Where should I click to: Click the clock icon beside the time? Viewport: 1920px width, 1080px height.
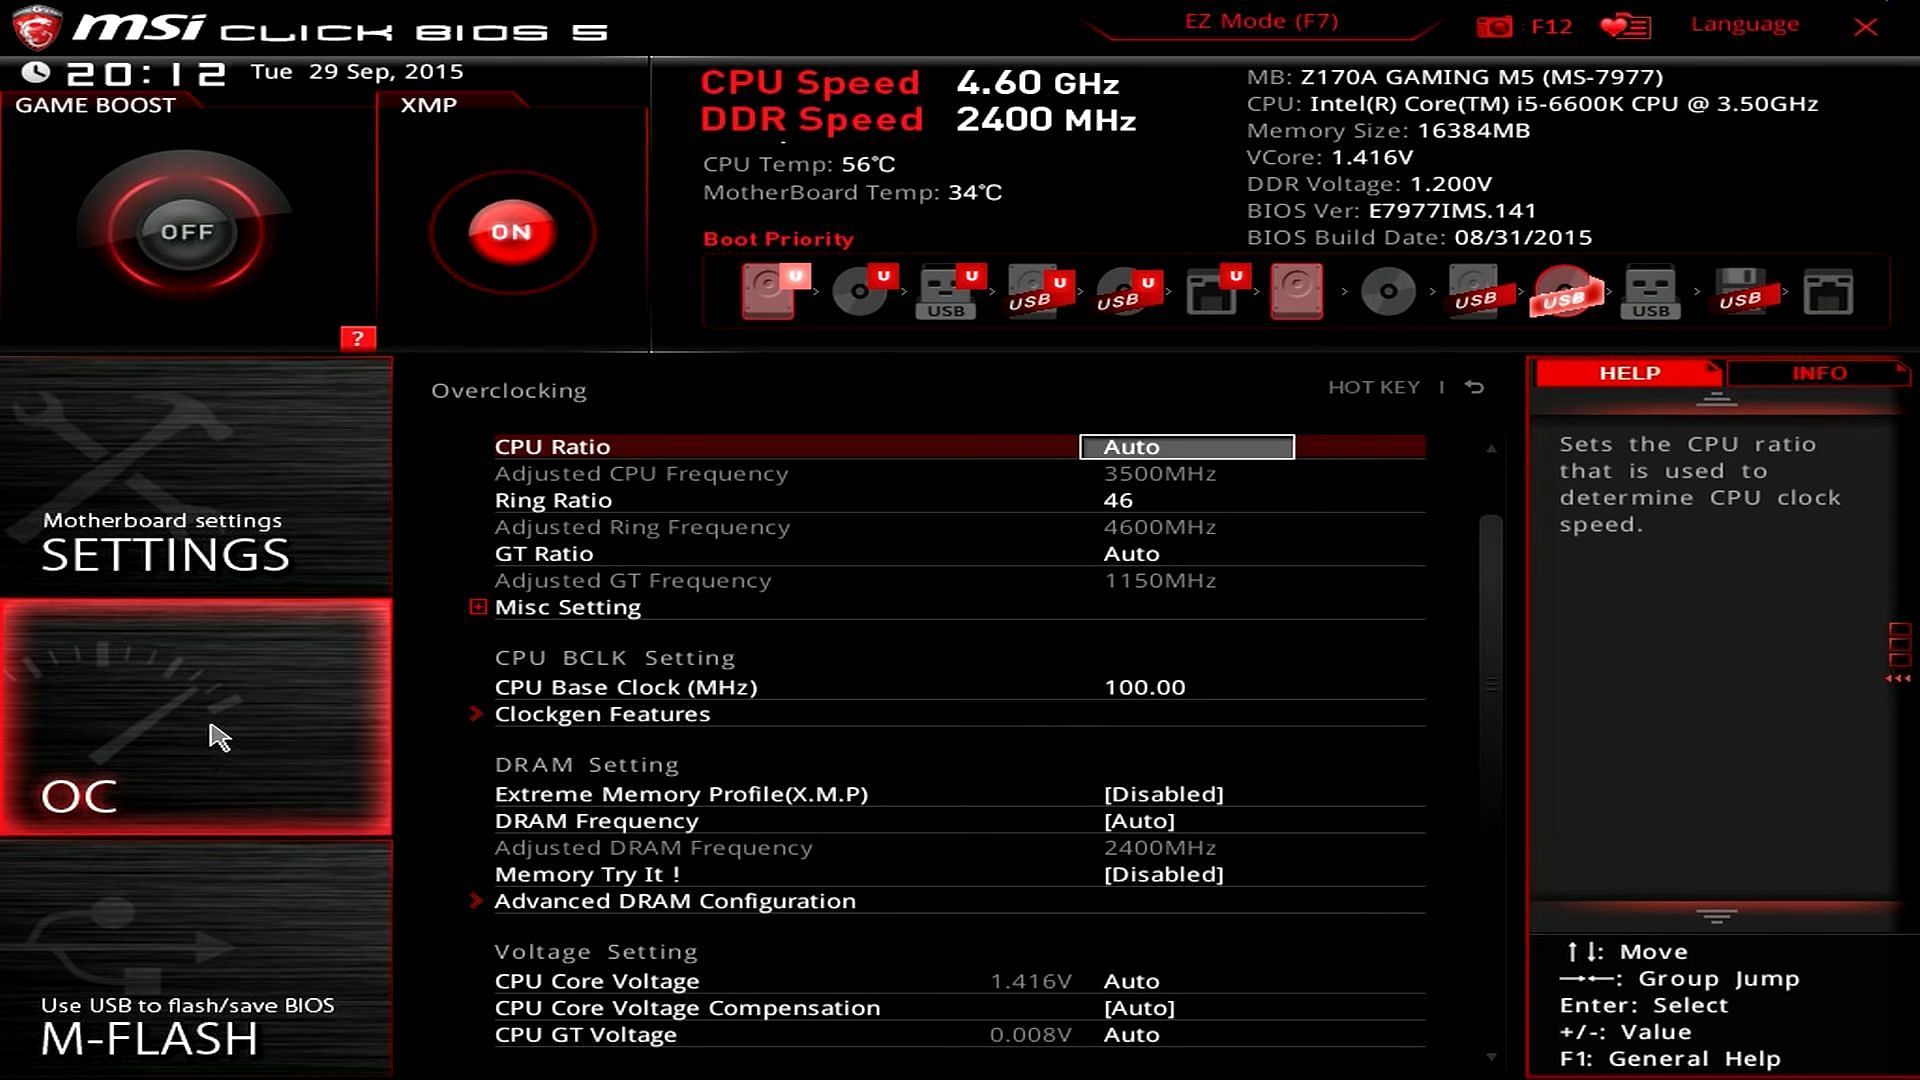pyautogui.click(x=35, y=72)
